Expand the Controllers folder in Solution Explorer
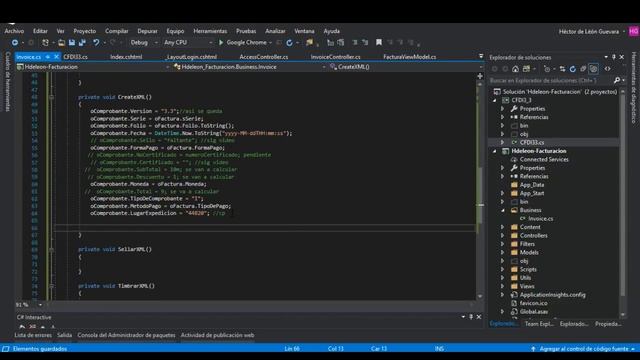The width and height of the screenshot is (640, 360). (x=503, y=236)
